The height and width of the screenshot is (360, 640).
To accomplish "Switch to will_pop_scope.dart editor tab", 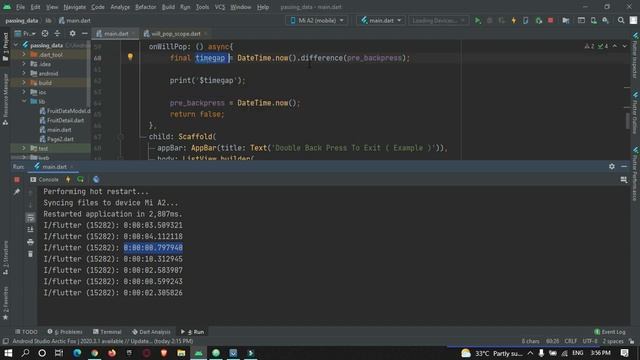I will [175, 33].
